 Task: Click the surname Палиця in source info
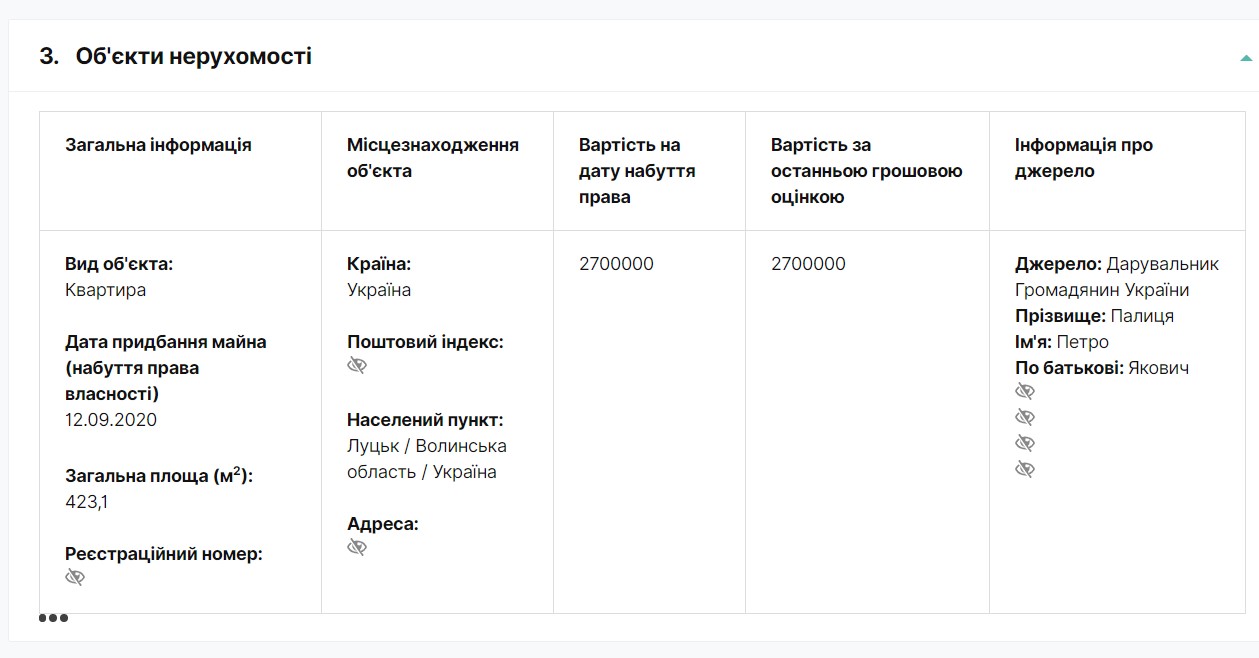coord(1141,316)
